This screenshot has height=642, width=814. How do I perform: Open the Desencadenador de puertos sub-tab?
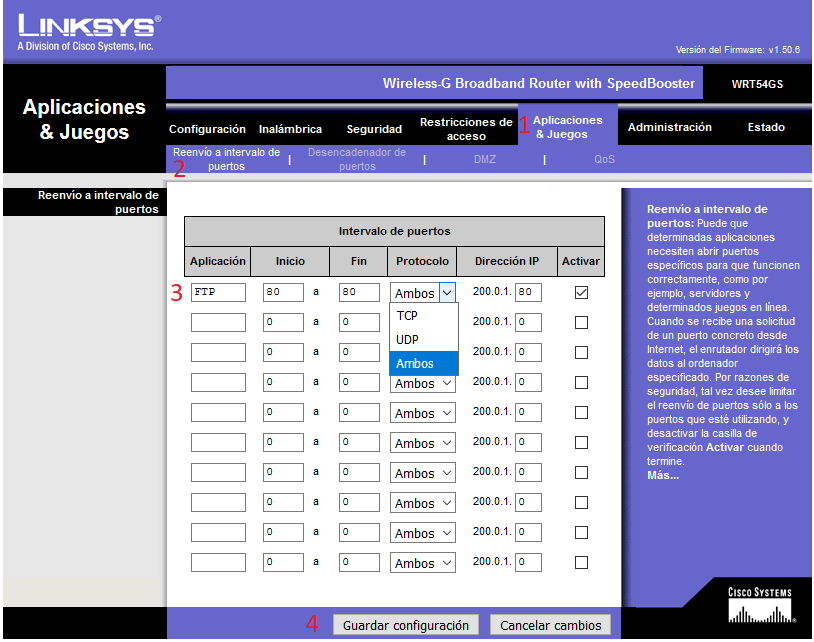pyautogui.click(x=357, y=159)
